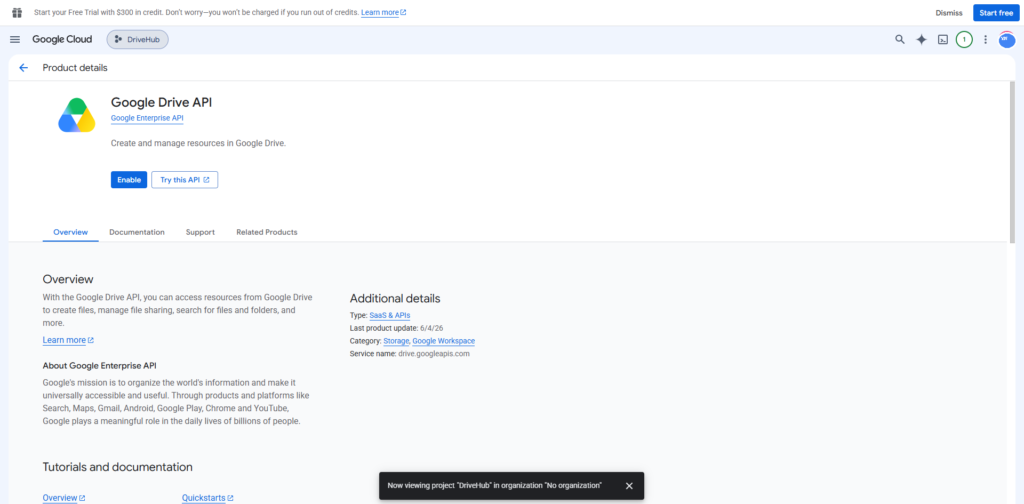Click the 'Additional details' heading
The width and height of the screenshot is (1024, 504).
395,298
